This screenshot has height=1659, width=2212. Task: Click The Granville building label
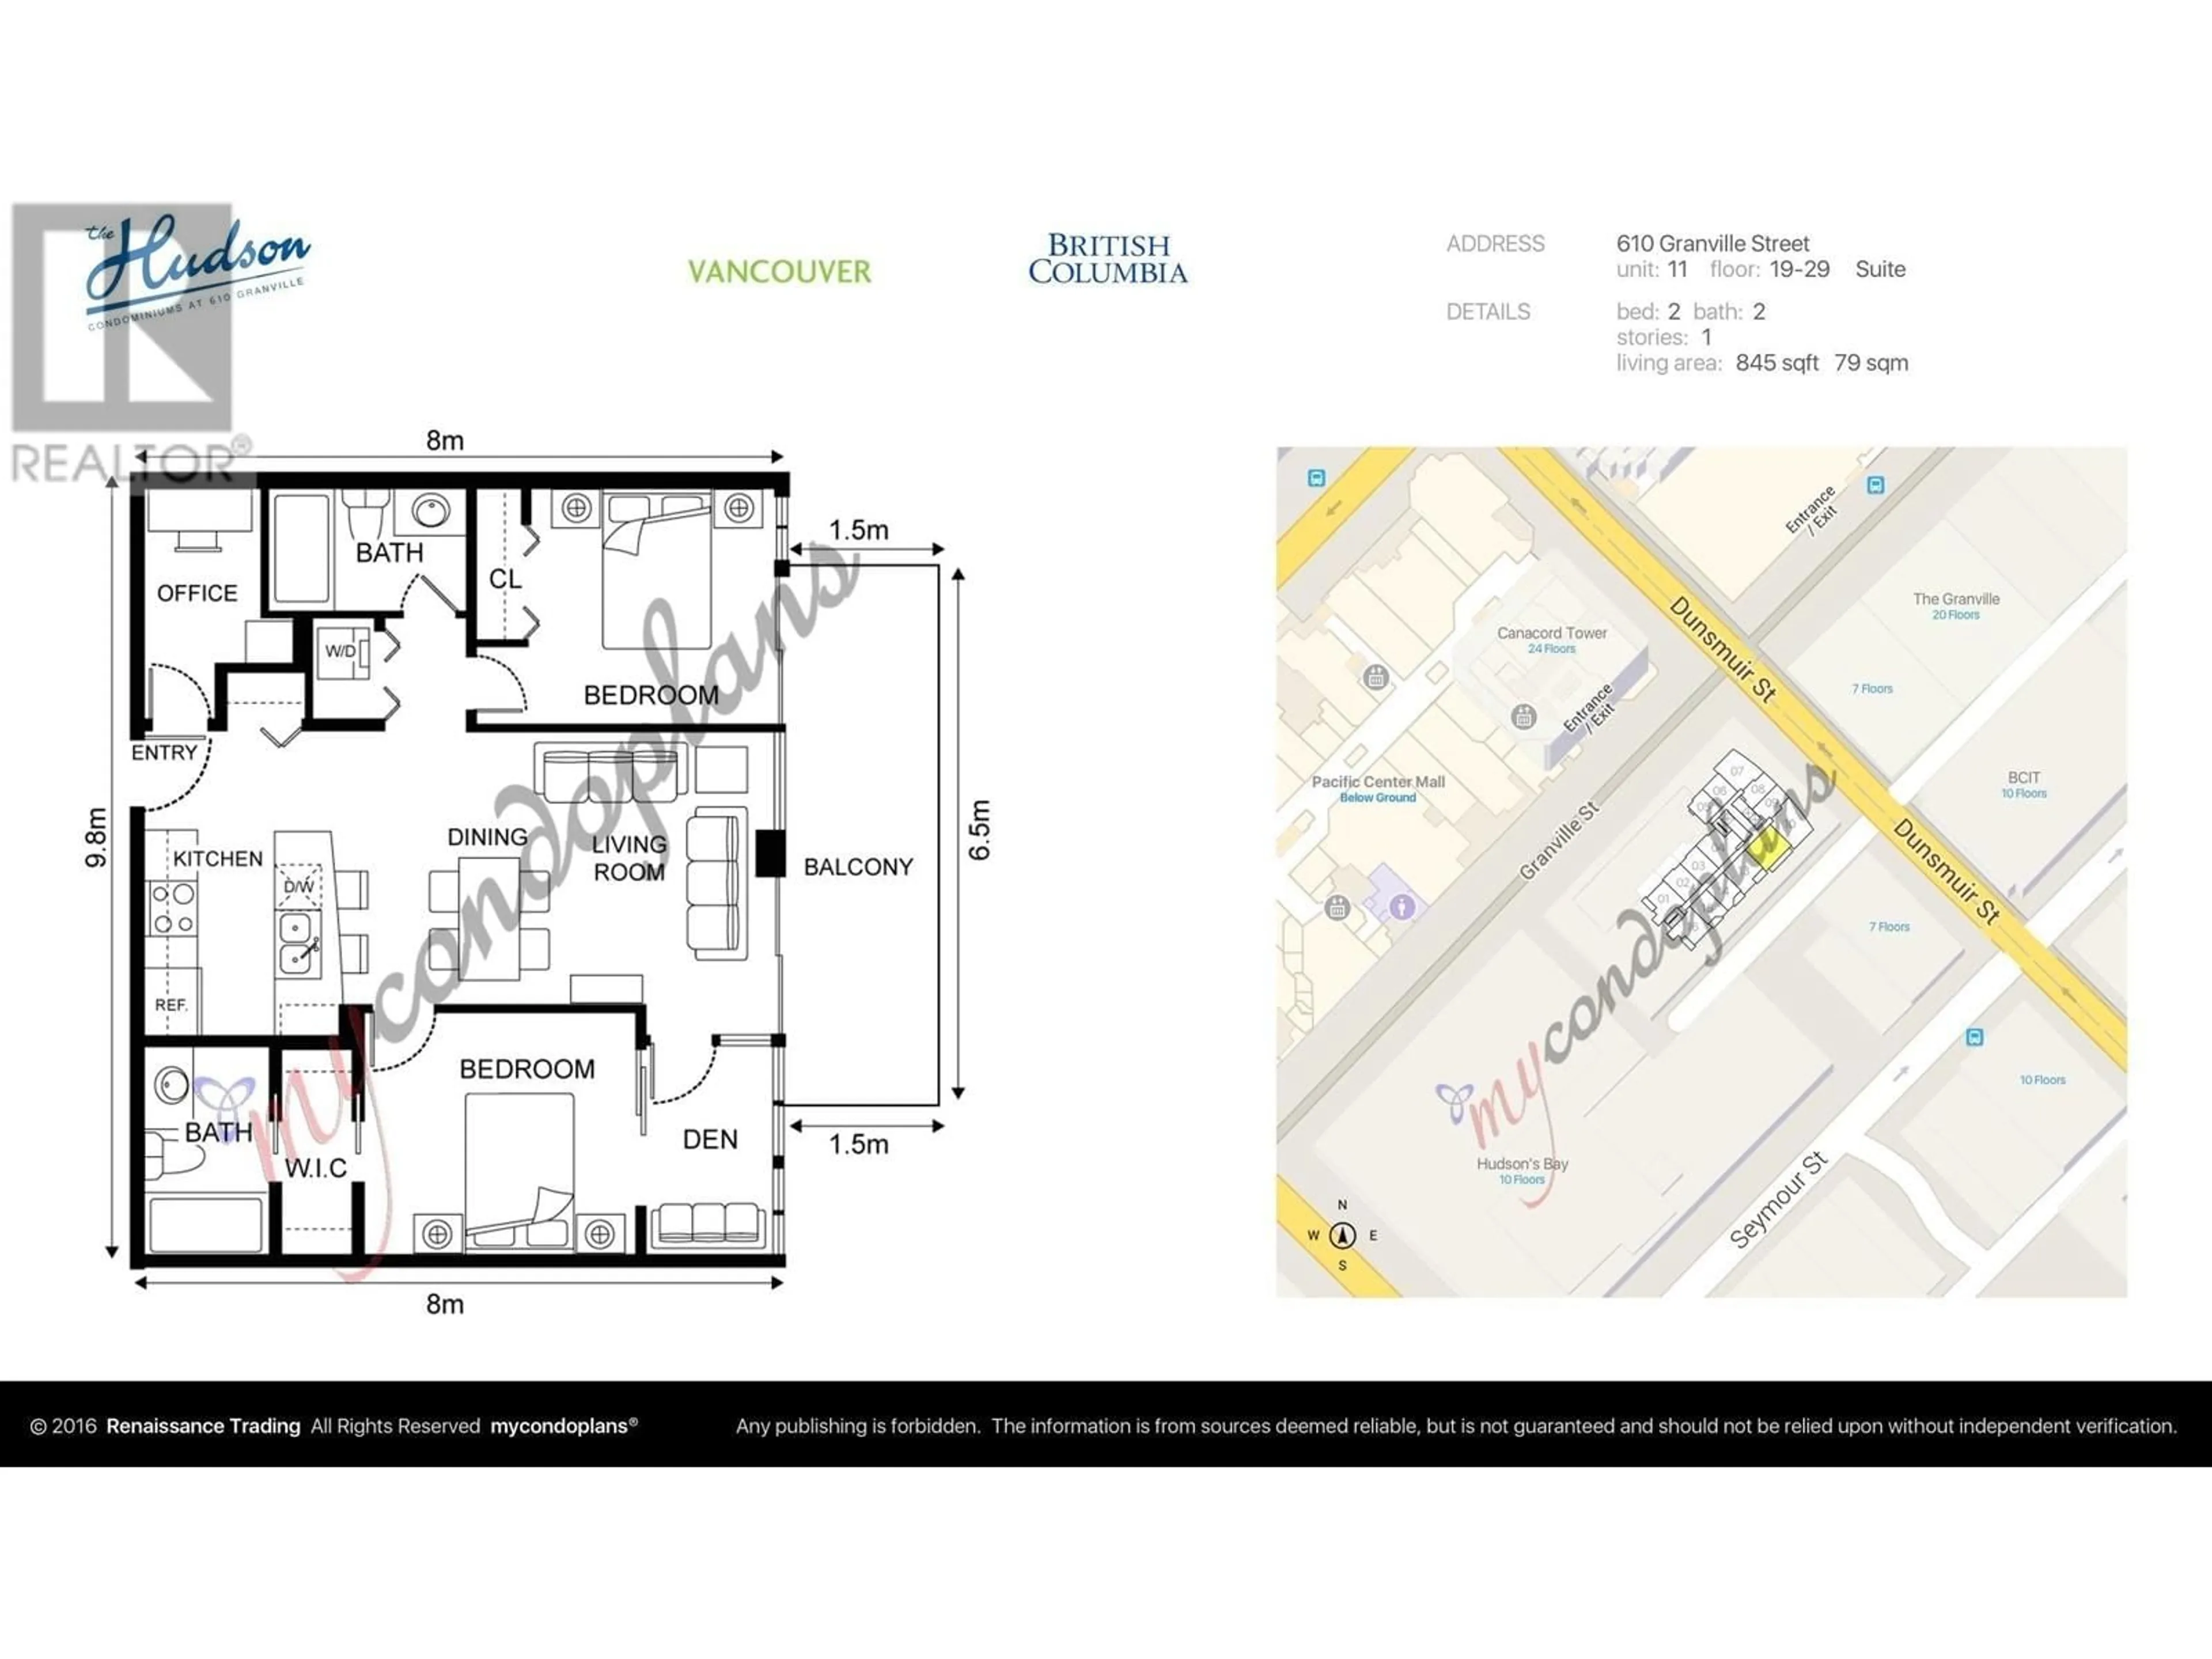pyautogui.click(x=1956, y=599)
